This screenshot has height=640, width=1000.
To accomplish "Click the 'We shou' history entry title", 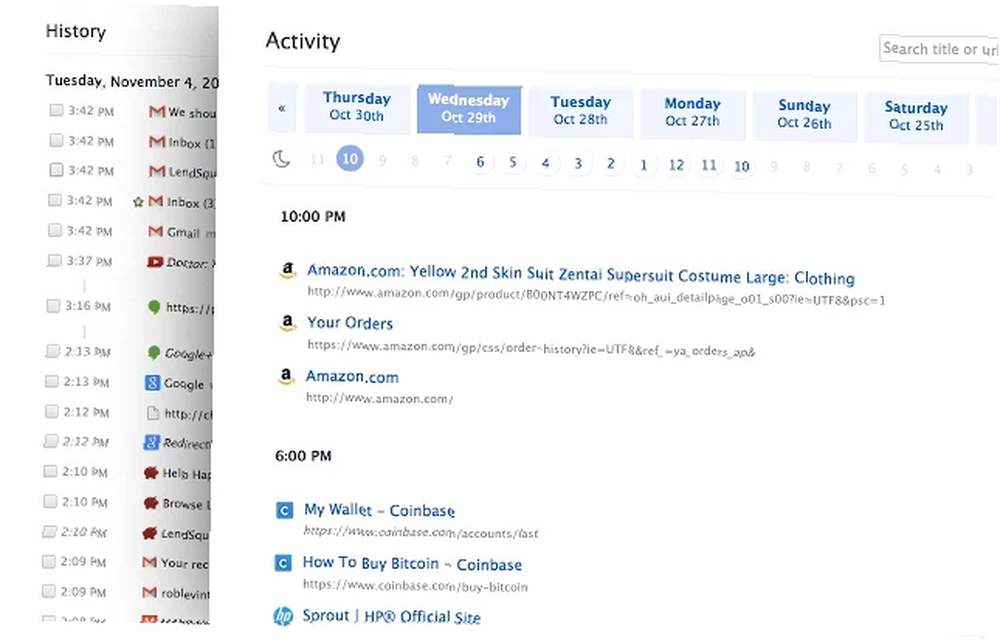I will pos(192,113).
